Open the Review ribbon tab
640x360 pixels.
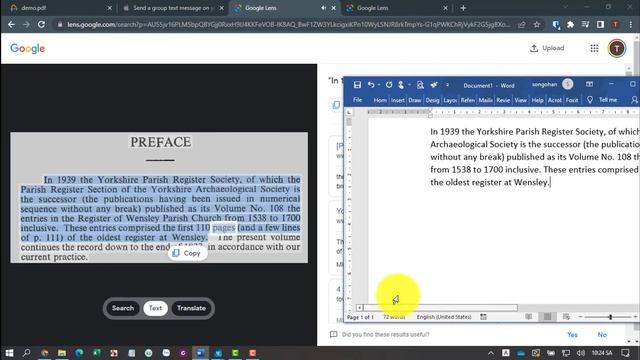pyautogui.click(x=503, y=100)
